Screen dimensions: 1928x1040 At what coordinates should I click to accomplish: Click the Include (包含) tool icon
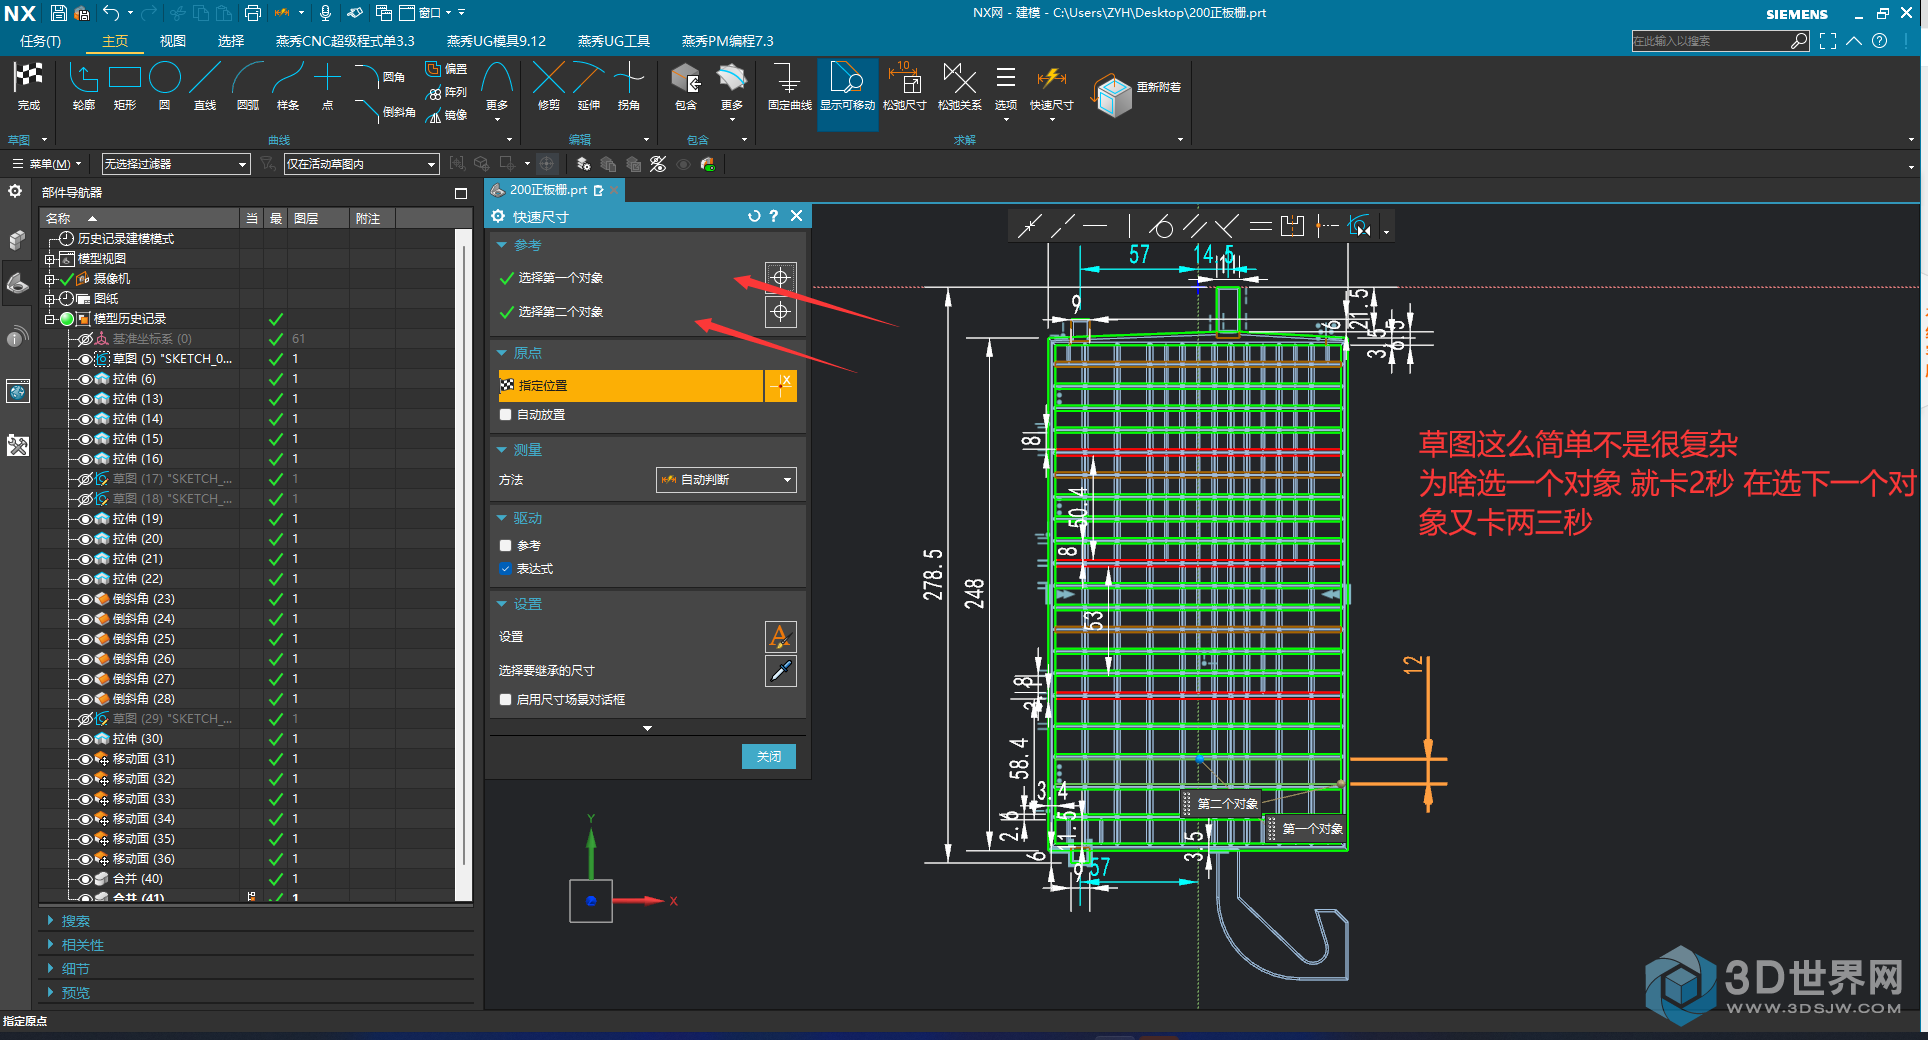click(686, 78)
